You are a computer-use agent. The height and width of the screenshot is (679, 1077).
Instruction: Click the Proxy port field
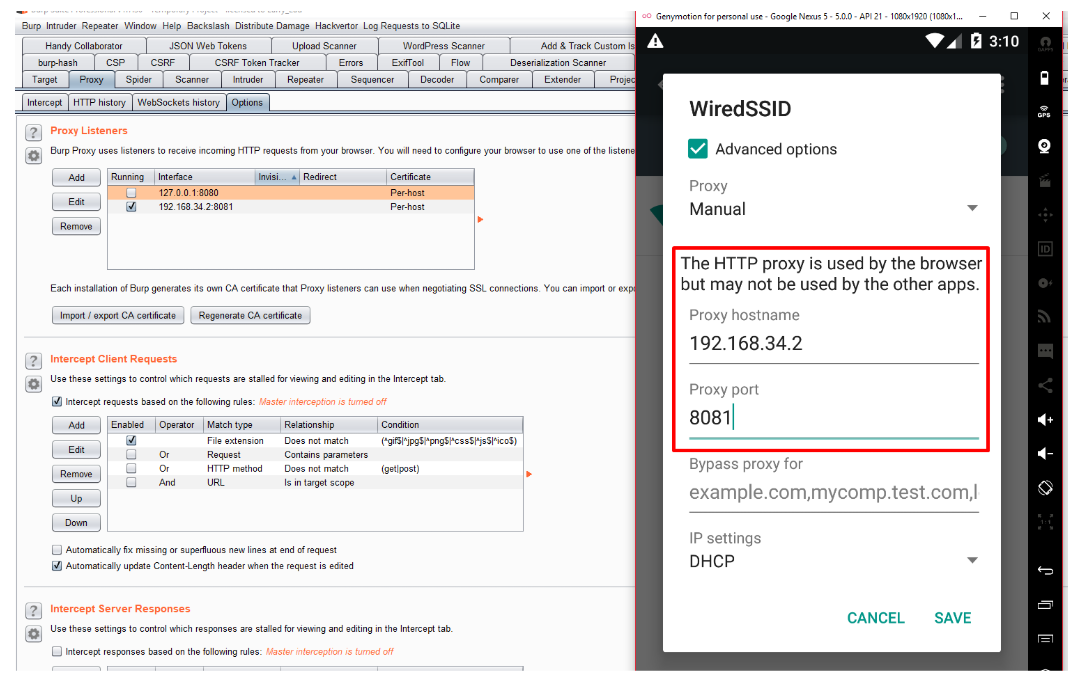pos(833,418)
